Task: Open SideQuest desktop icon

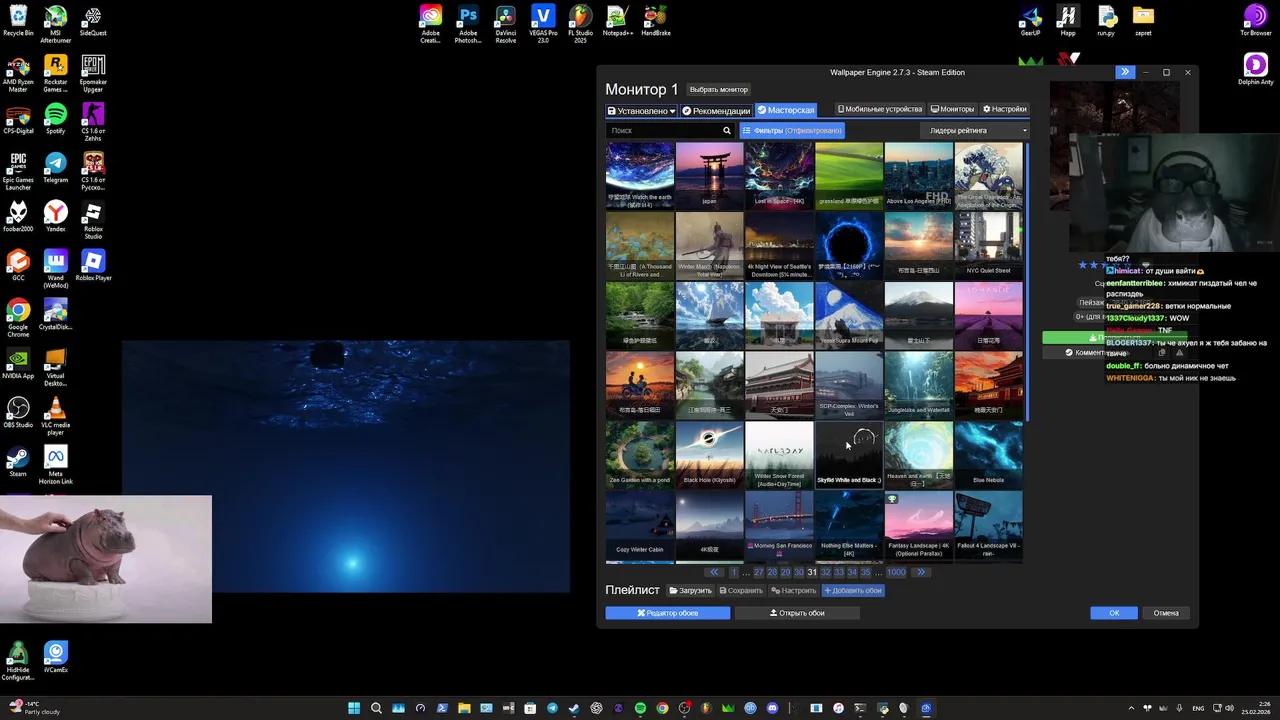Action: [x=93, y=20]
